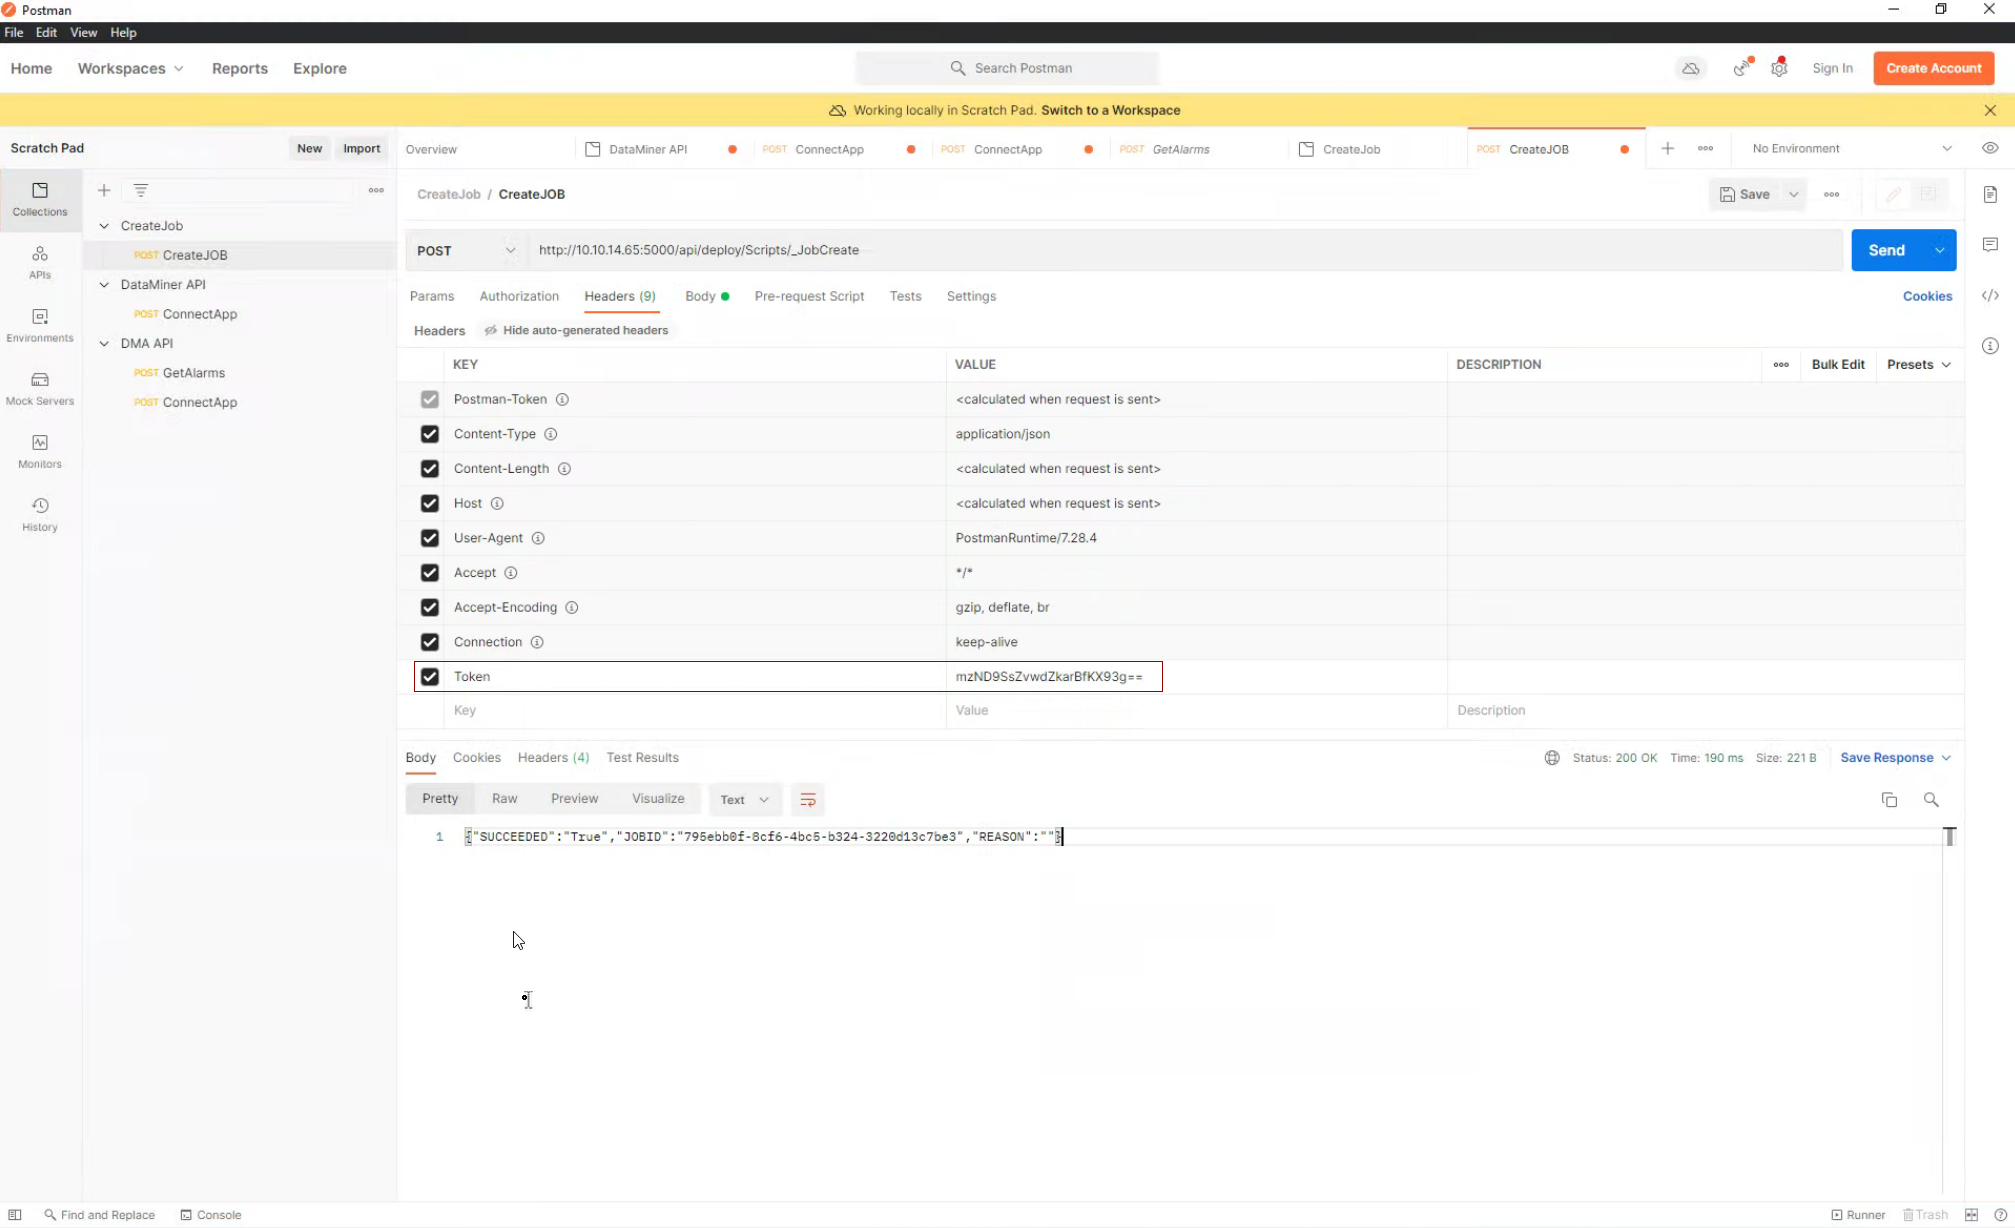This screenshot has width=2015, height=1228.
Task: Open the No Environment dropdown
Action: pyautogui.click(x=1852, y=148)
